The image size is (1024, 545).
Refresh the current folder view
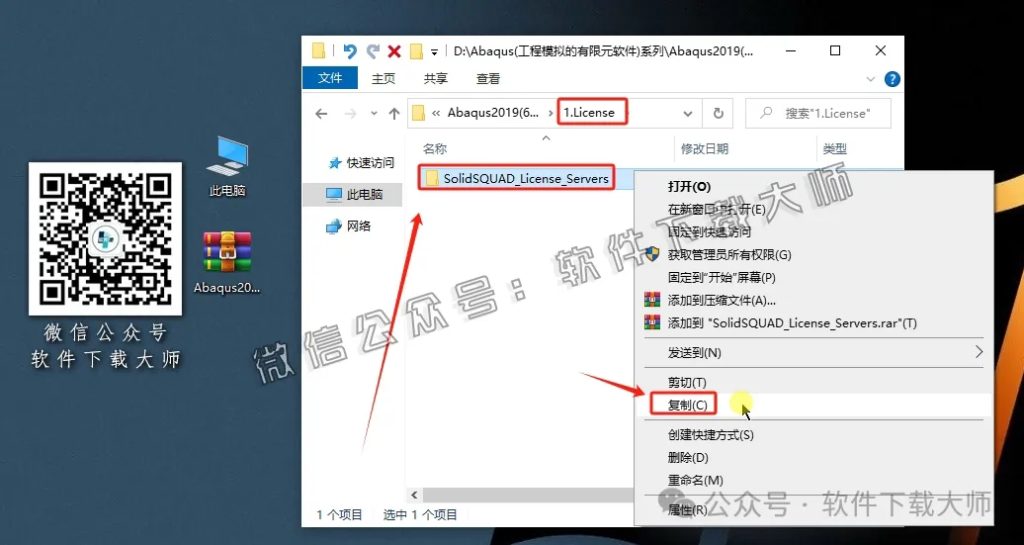click(718, 114)
